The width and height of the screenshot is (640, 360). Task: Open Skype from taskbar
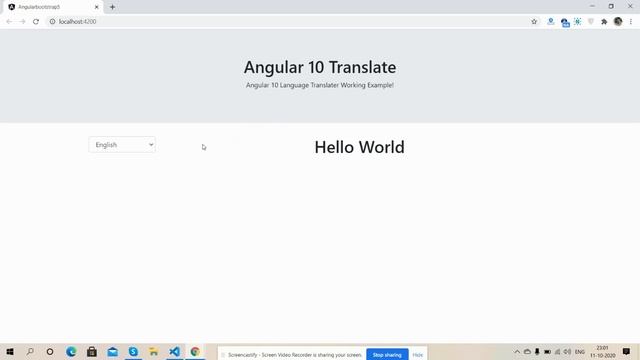point(133,351)
